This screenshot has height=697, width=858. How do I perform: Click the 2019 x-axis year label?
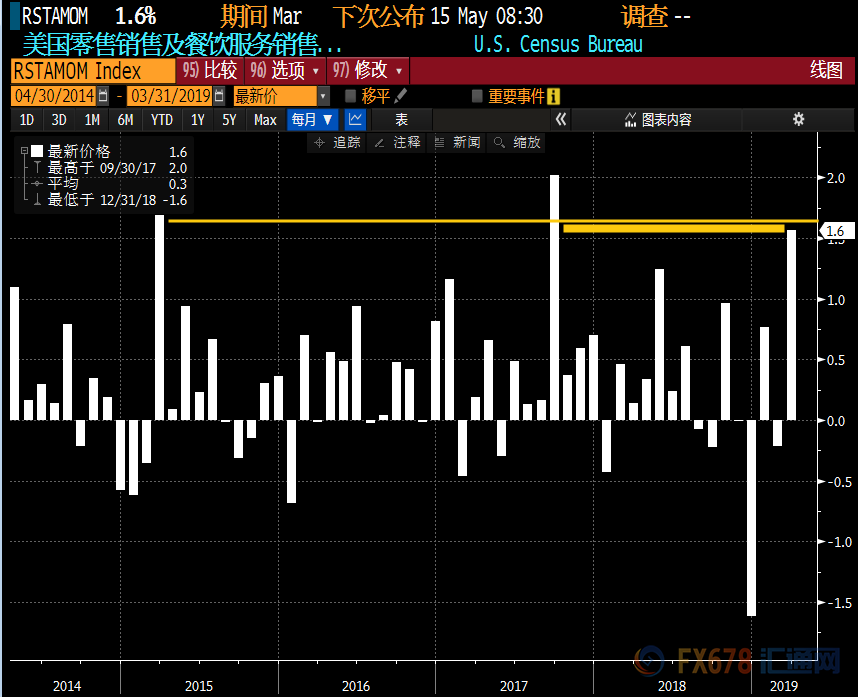(x=784, y=686)
